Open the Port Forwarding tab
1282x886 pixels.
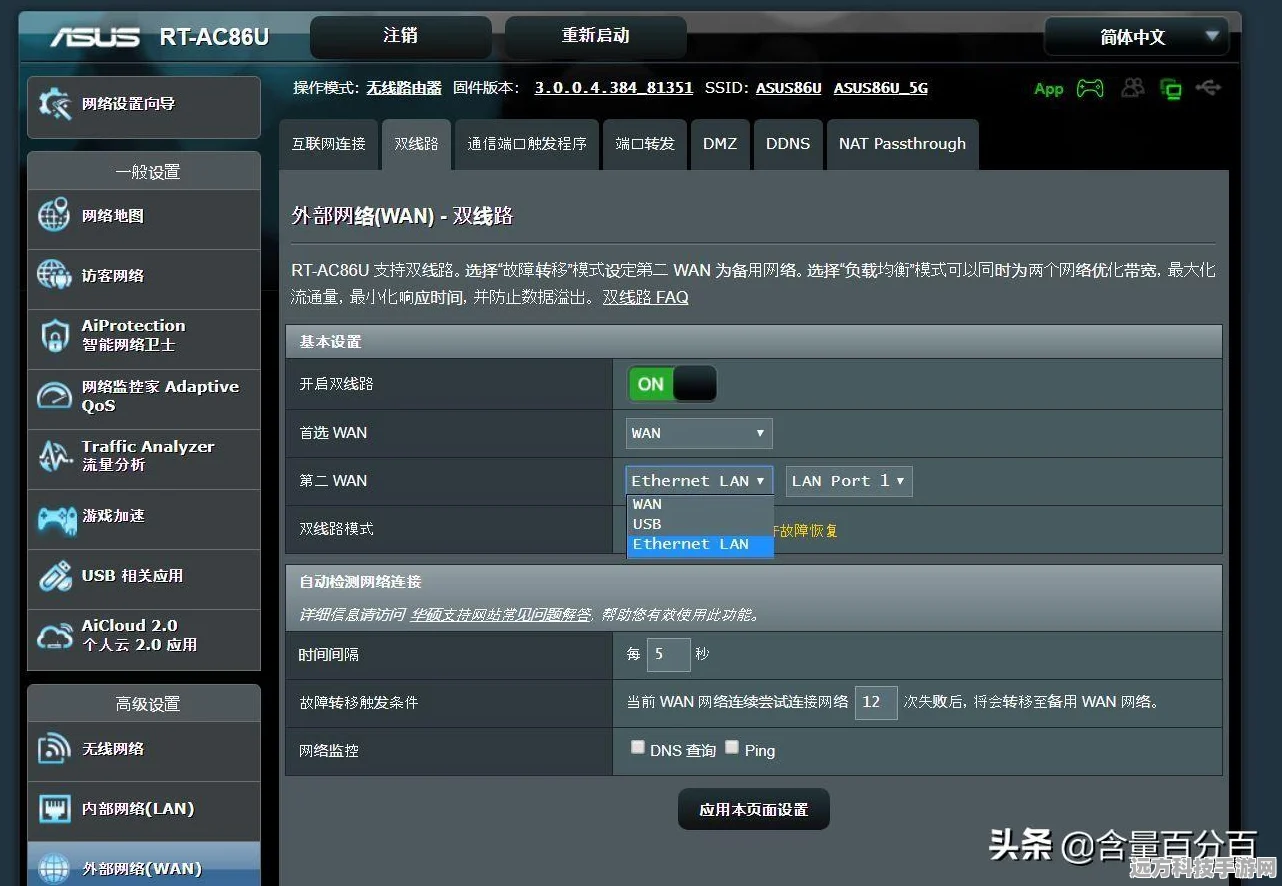point(645,144)
